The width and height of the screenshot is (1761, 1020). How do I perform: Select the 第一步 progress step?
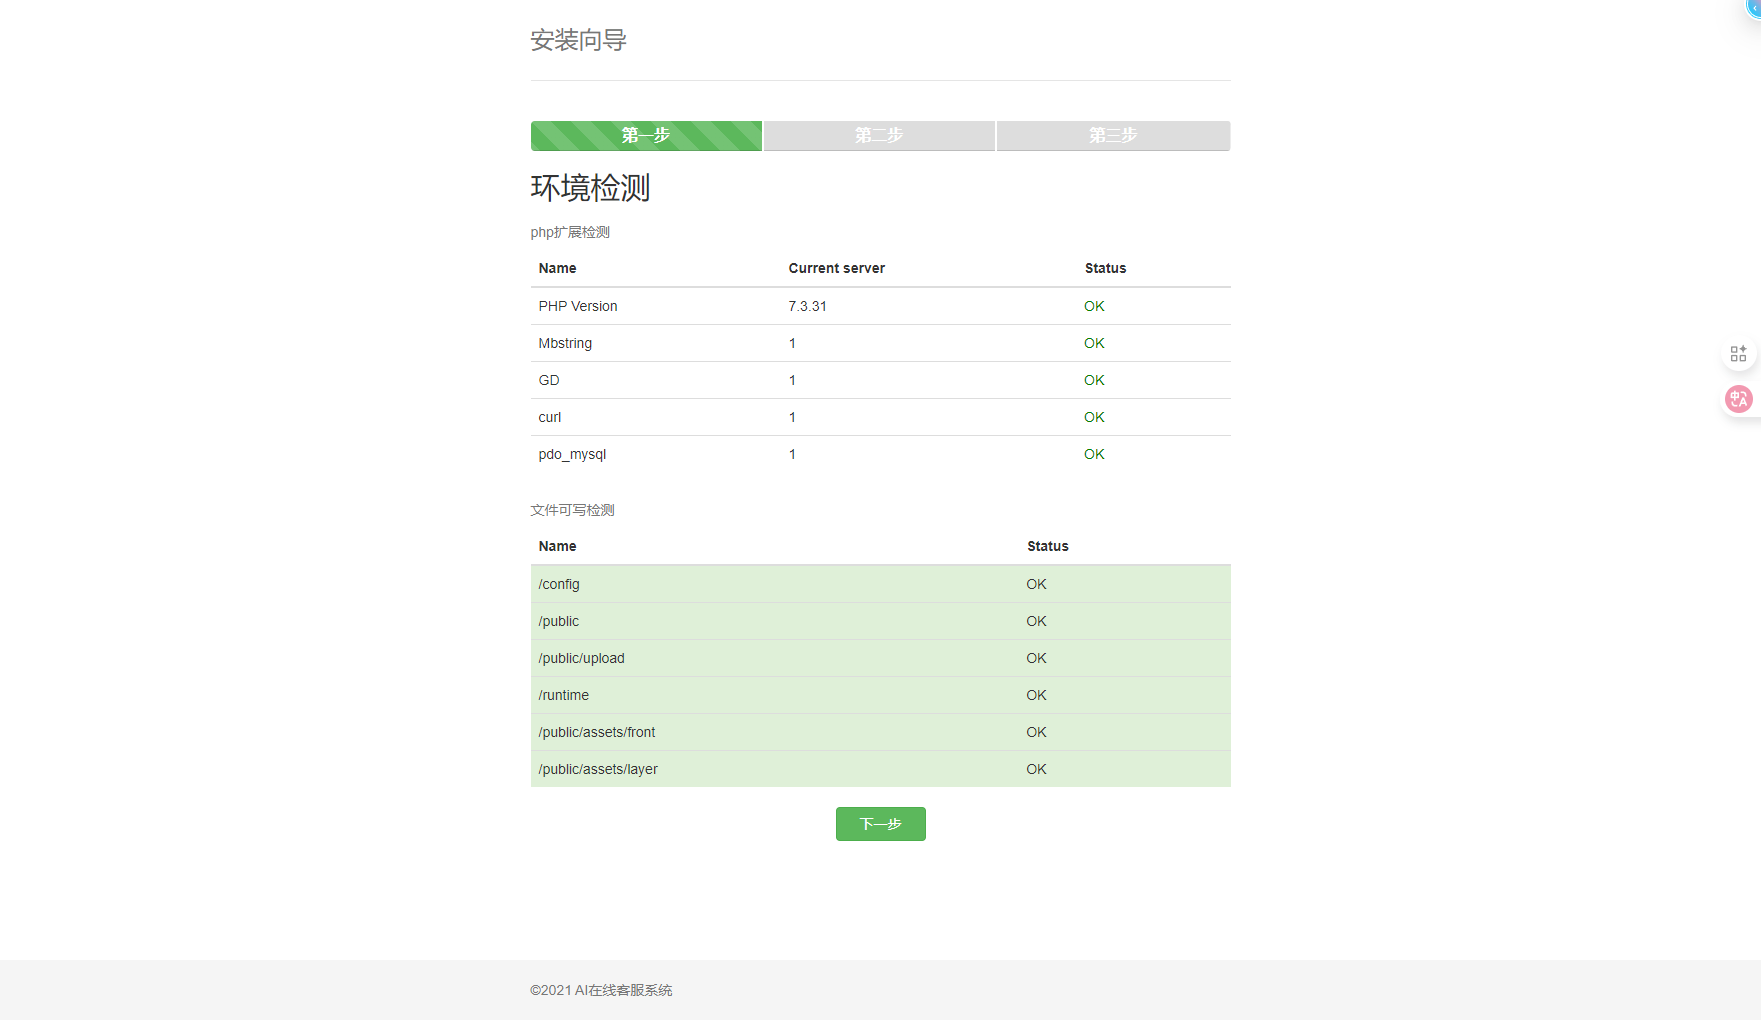[646, 136]
